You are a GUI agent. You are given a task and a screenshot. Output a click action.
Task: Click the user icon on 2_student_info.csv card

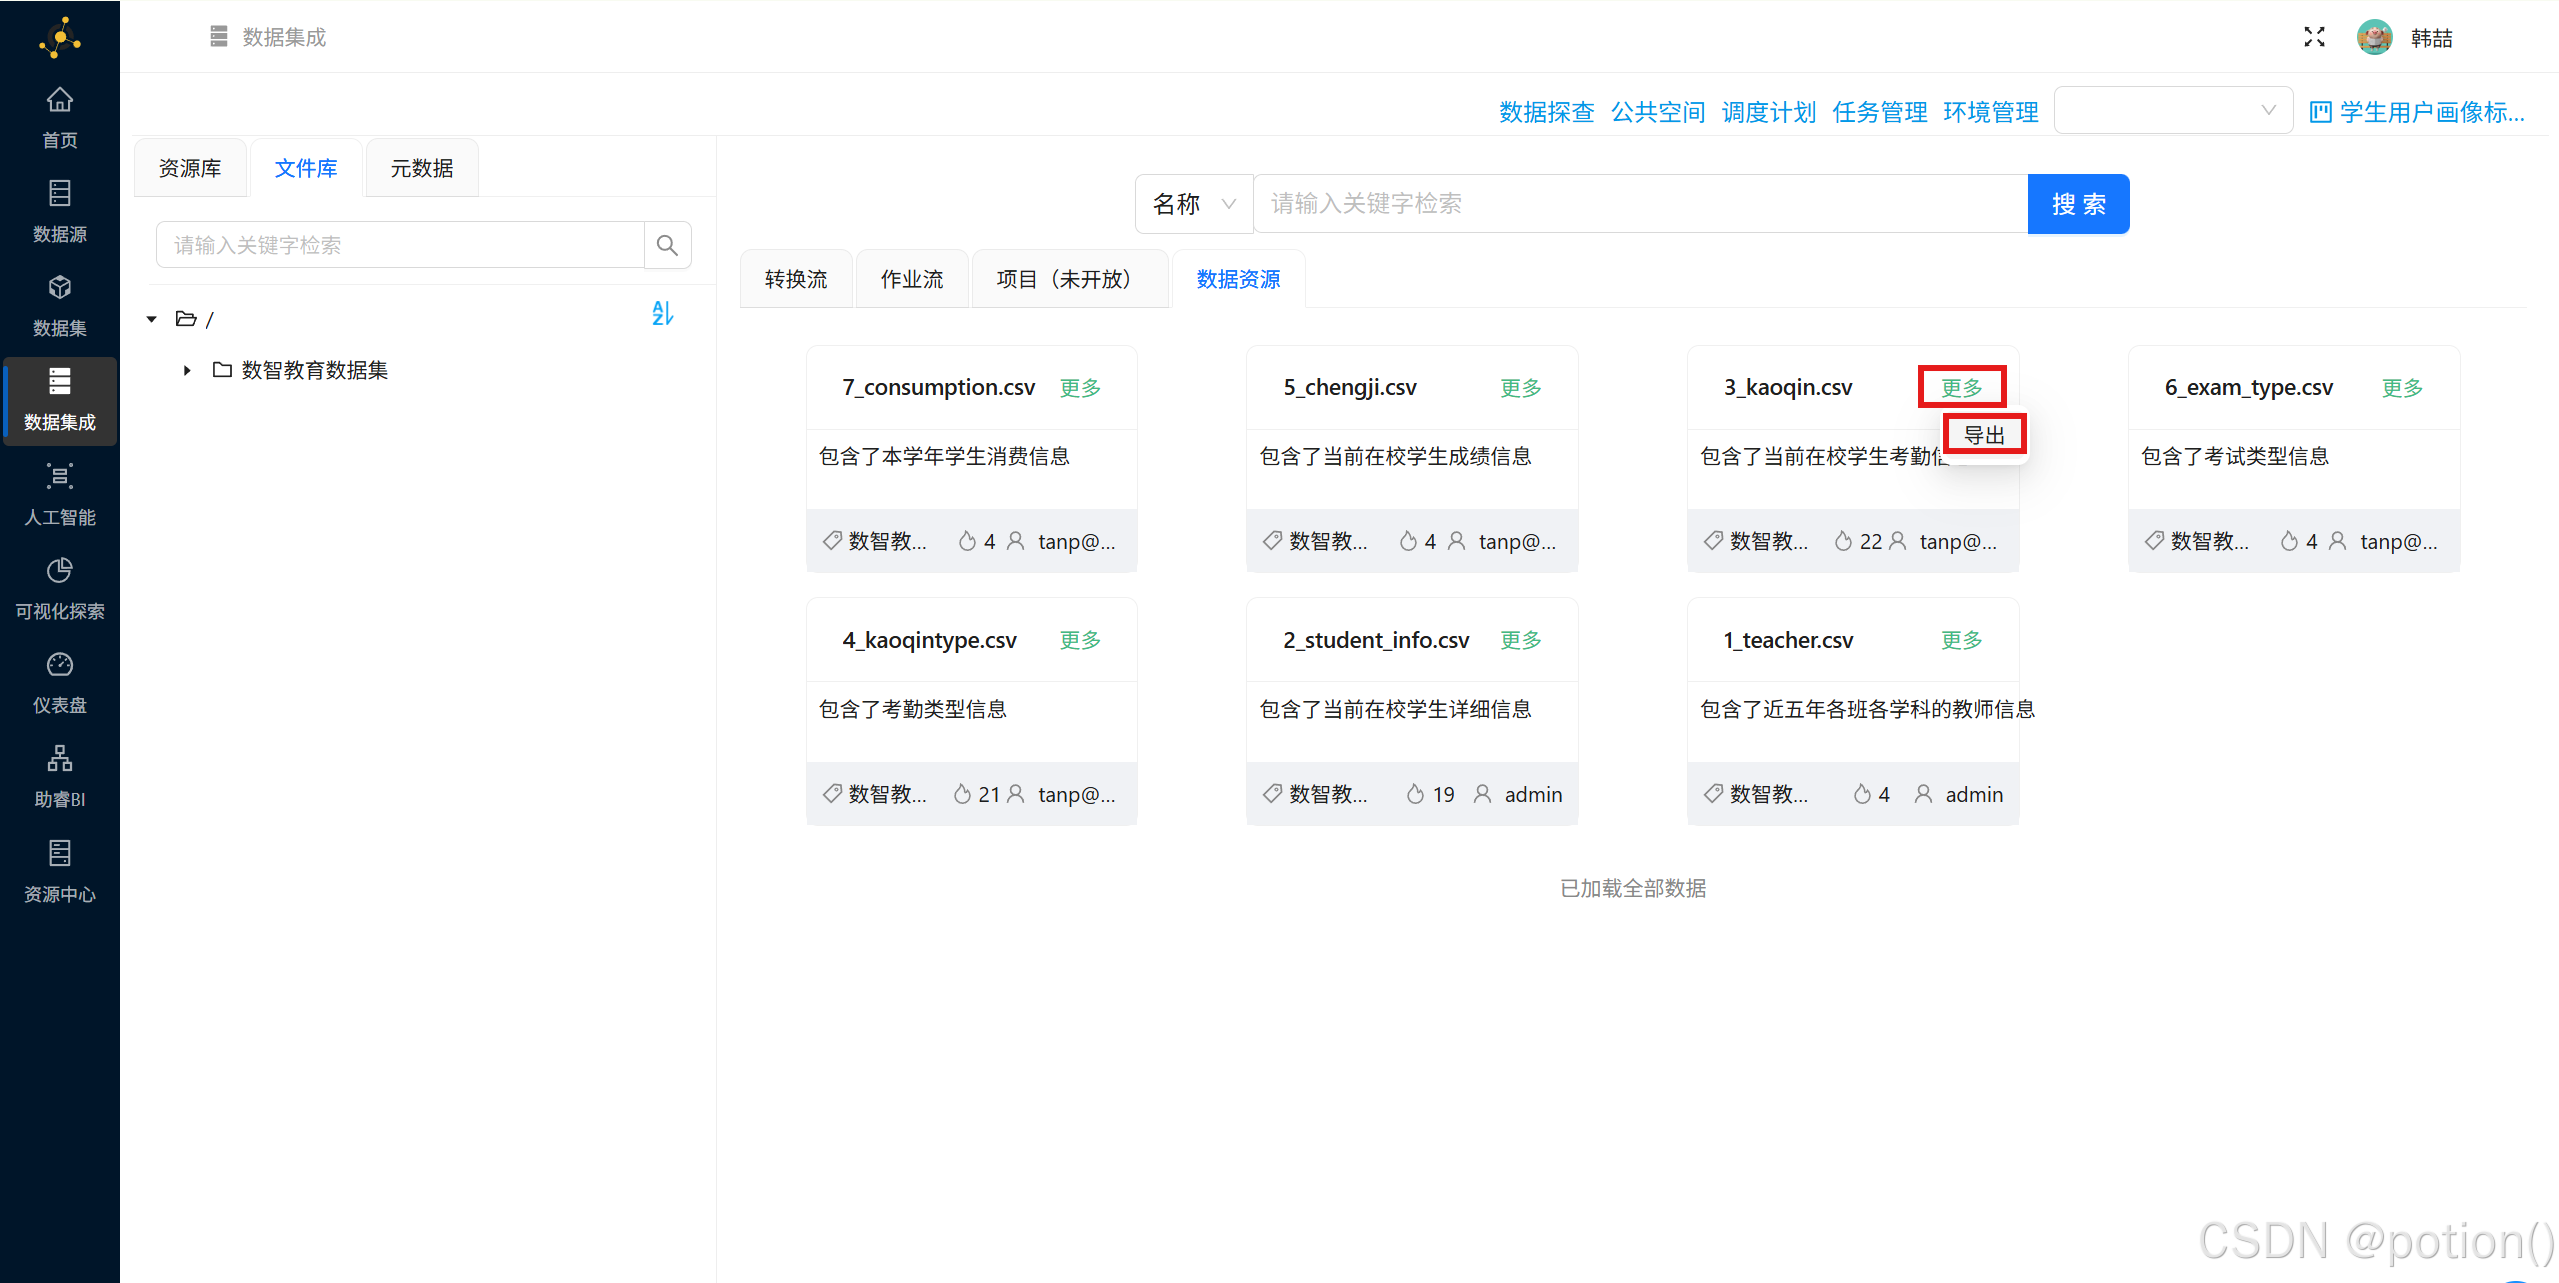pyautogui.click(x=1483, y=794)
